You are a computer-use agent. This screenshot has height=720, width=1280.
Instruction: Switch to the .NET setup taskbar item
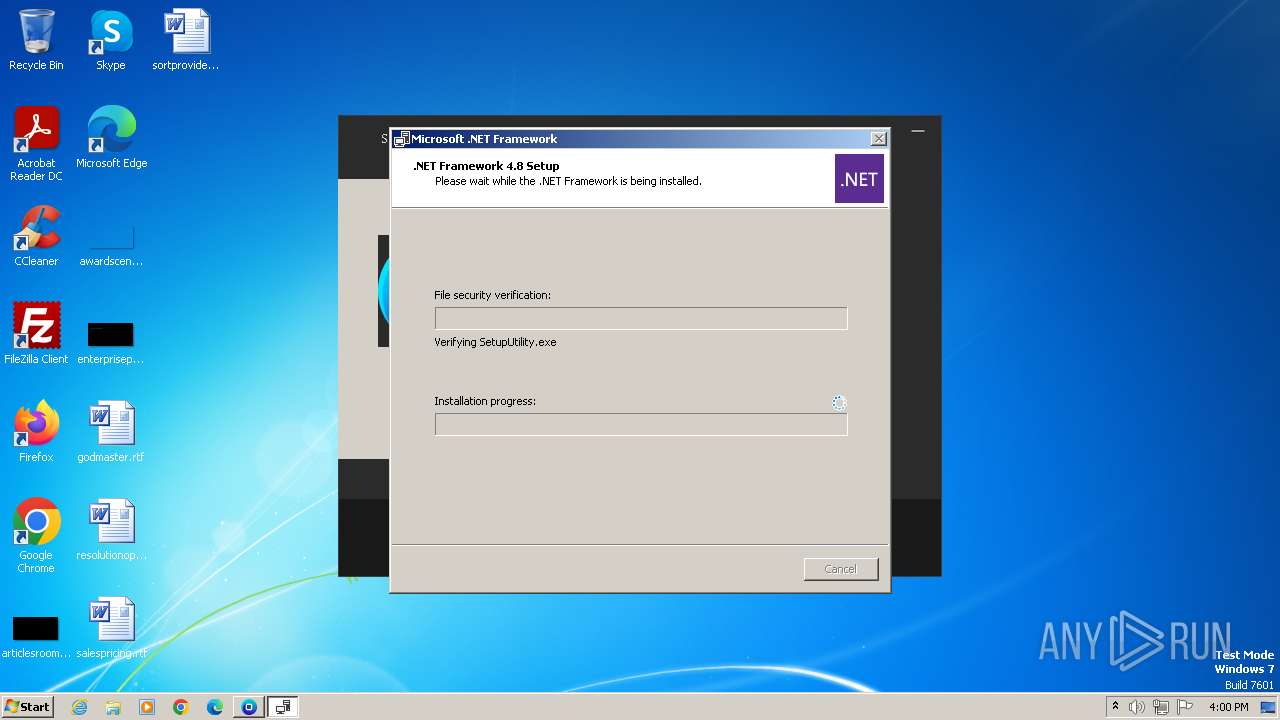tap(283, 707)
